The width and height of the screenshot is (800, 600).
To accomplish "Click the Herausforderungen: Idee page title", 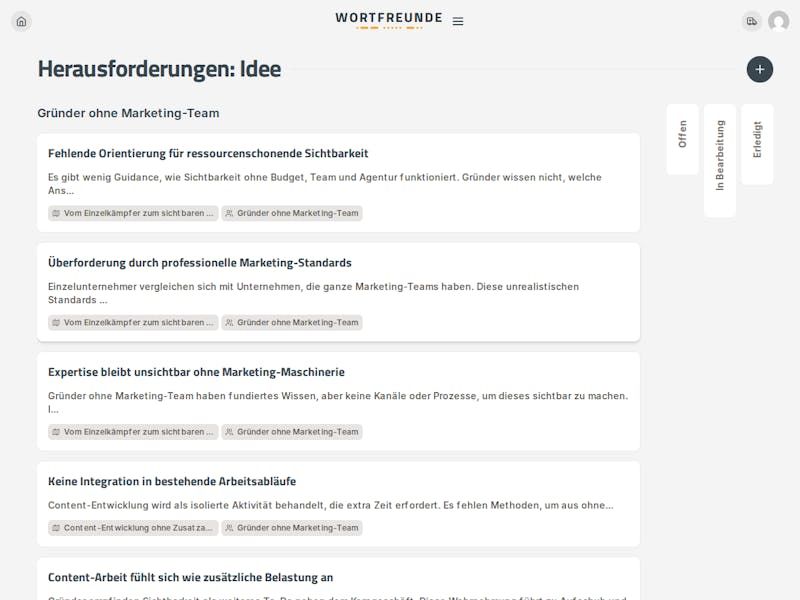I will [x=159, y=69].
